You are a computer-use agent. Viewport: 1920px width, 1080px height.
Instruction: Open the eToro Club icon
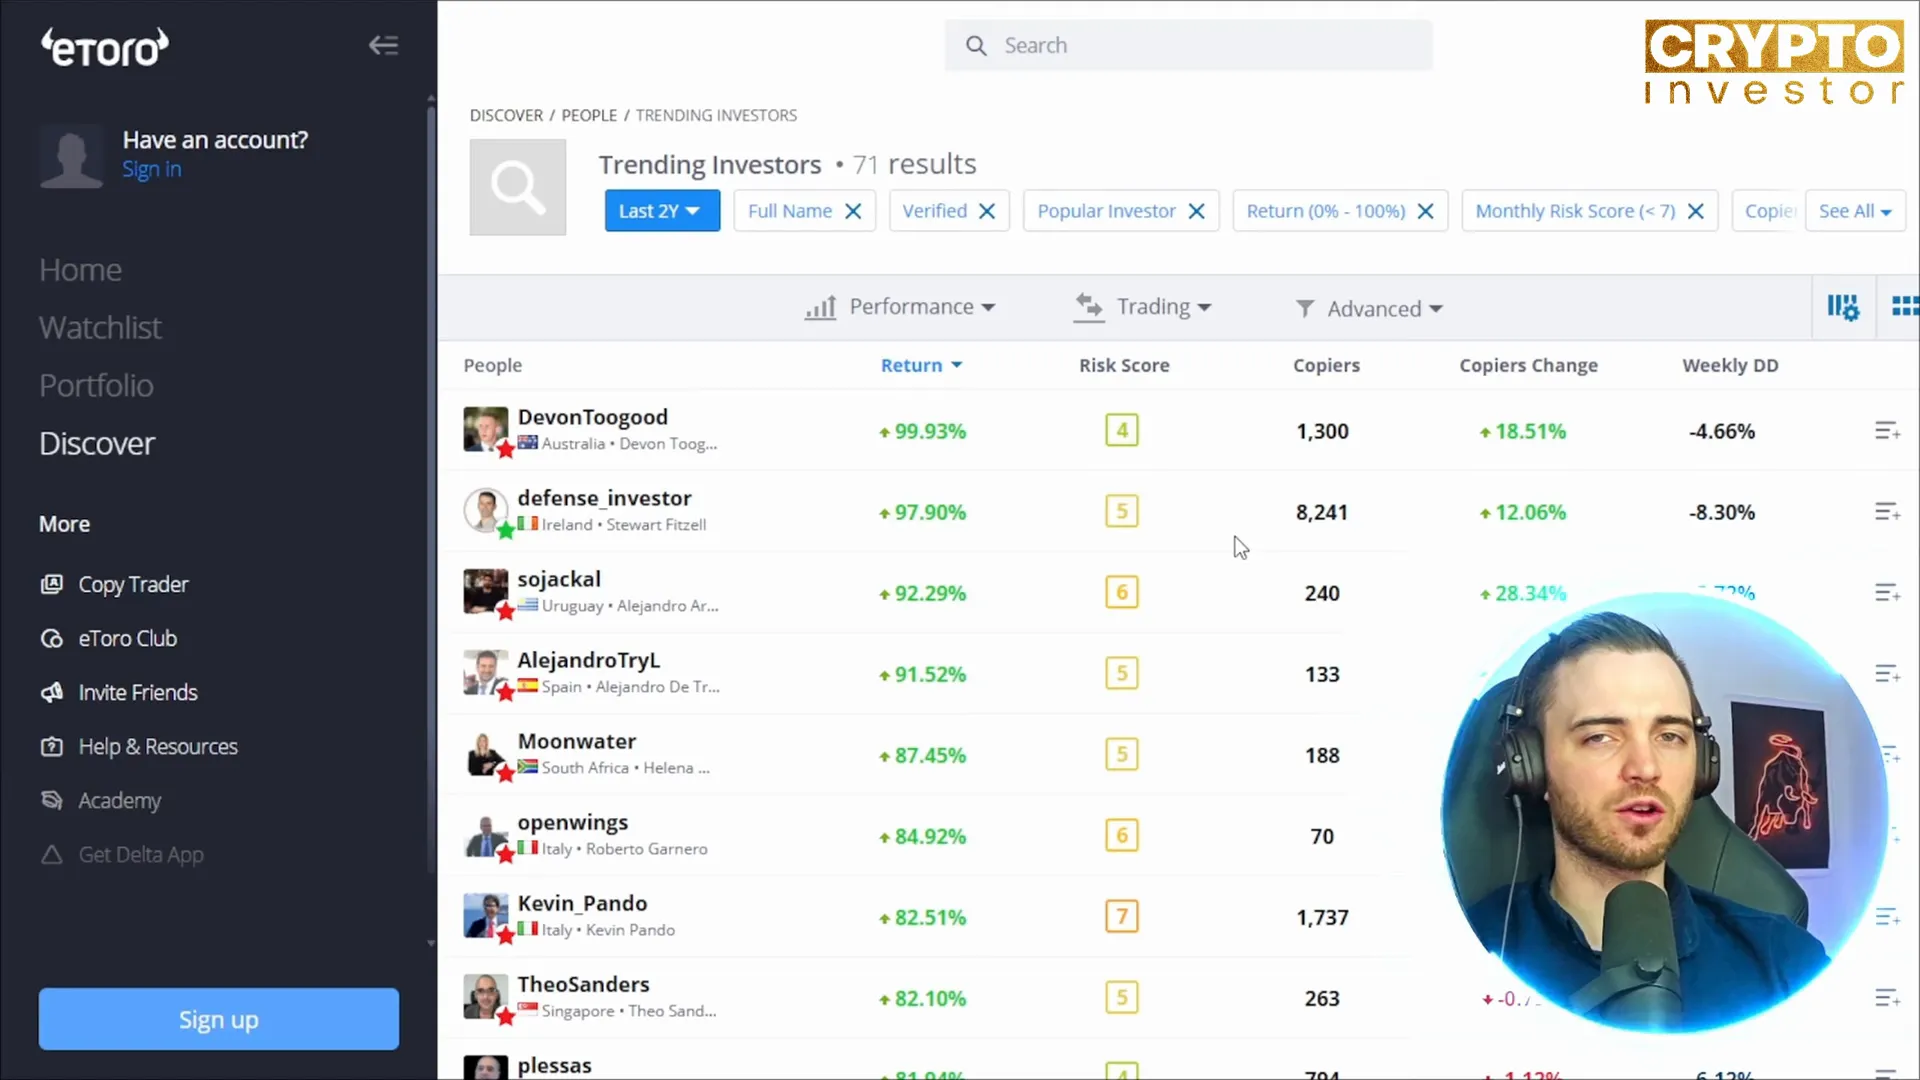point(51,639)
